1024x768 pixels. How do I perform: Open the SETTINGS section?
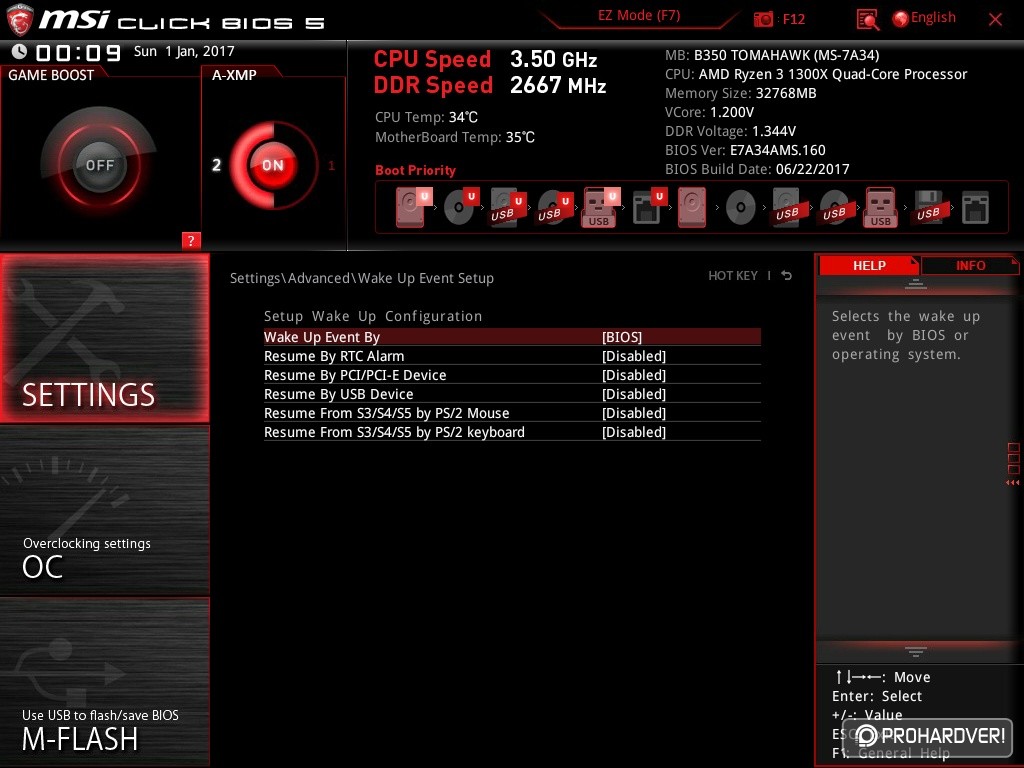pyautogui.click(x=104, y=338)
